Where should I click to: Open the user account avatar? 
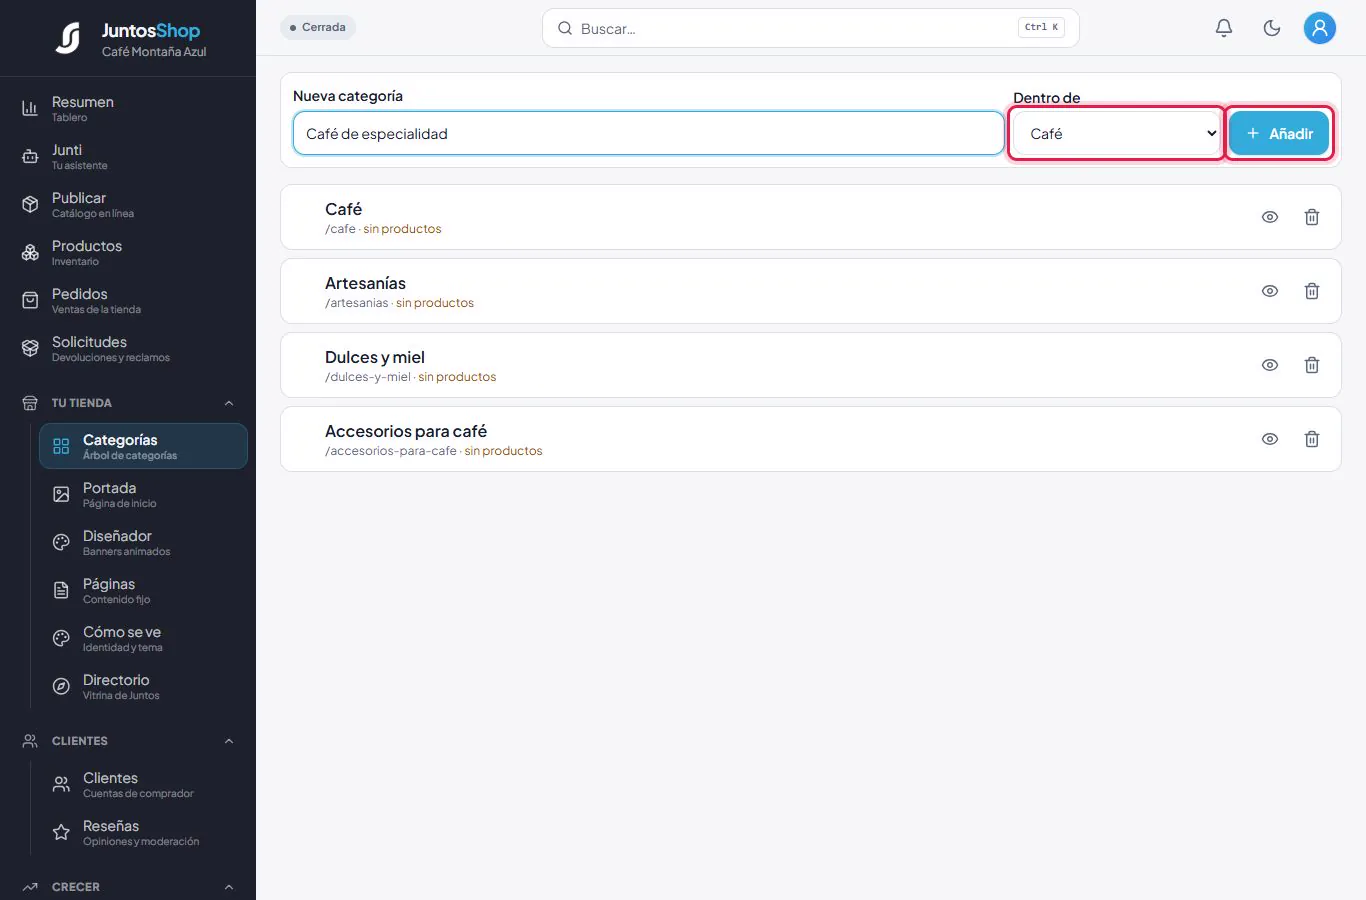click(x=1320, y=28)
